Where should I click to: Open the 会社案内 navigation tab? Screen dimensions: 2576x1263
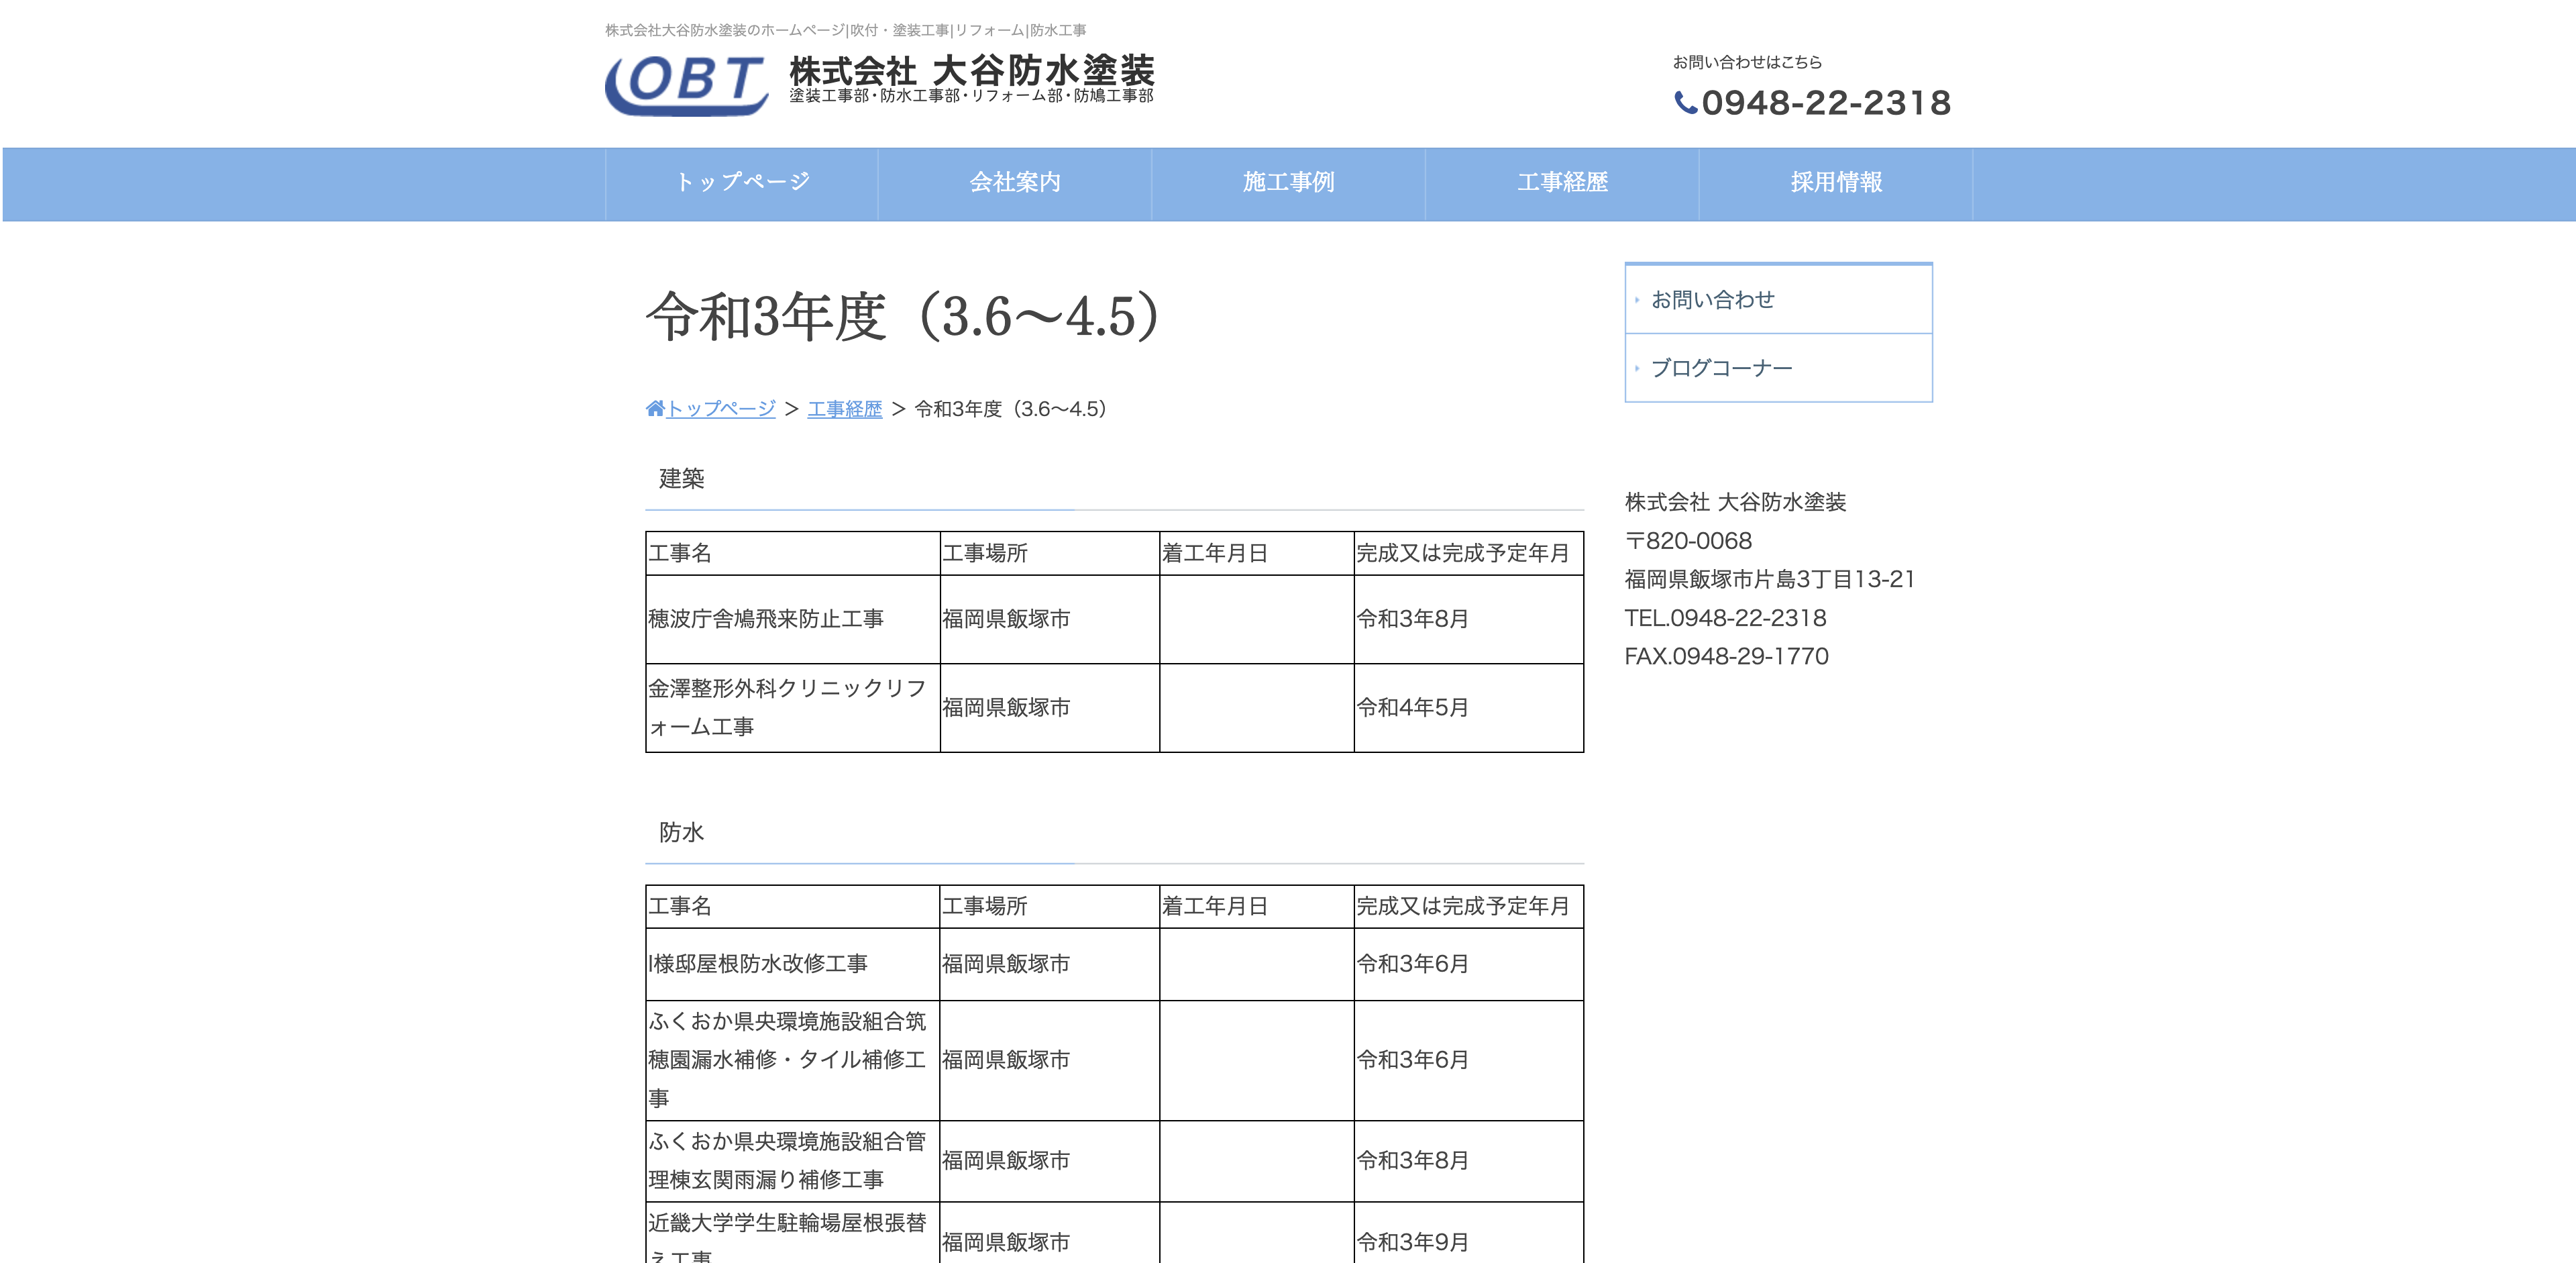coord(1015,184)
